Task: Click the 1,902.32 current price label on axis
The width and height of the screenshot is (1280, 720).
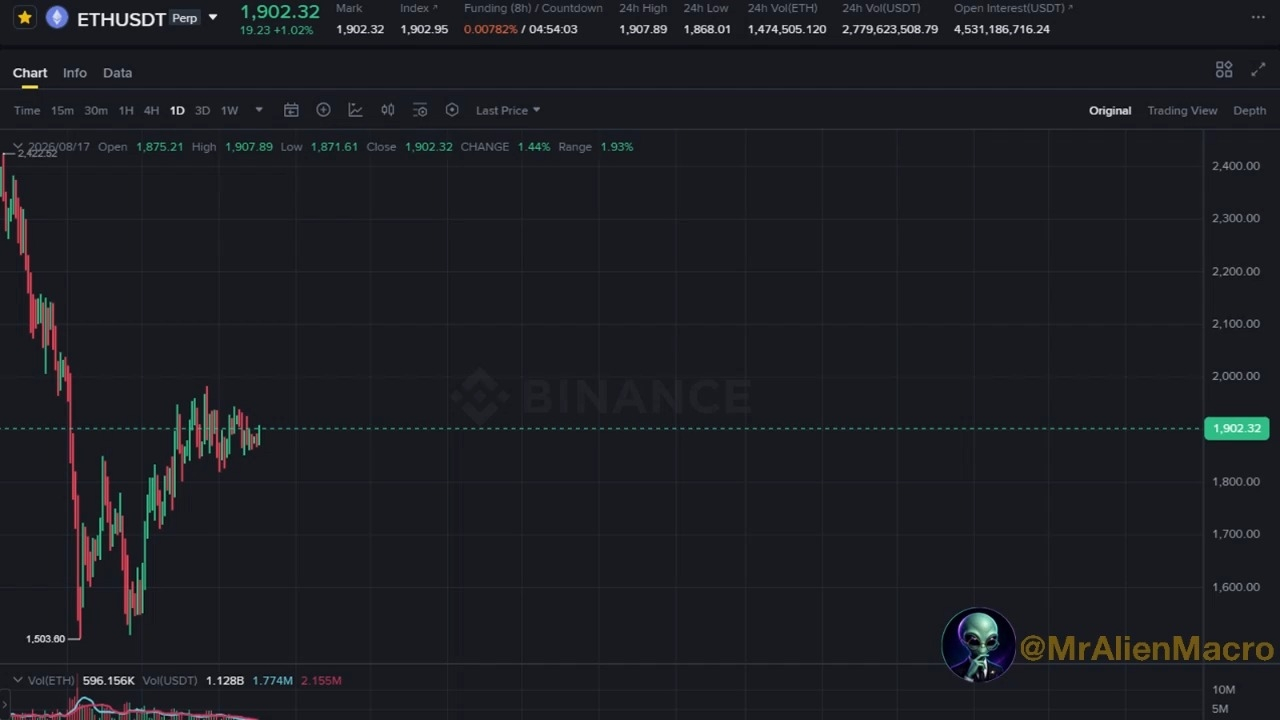Action: point(1237,428)
